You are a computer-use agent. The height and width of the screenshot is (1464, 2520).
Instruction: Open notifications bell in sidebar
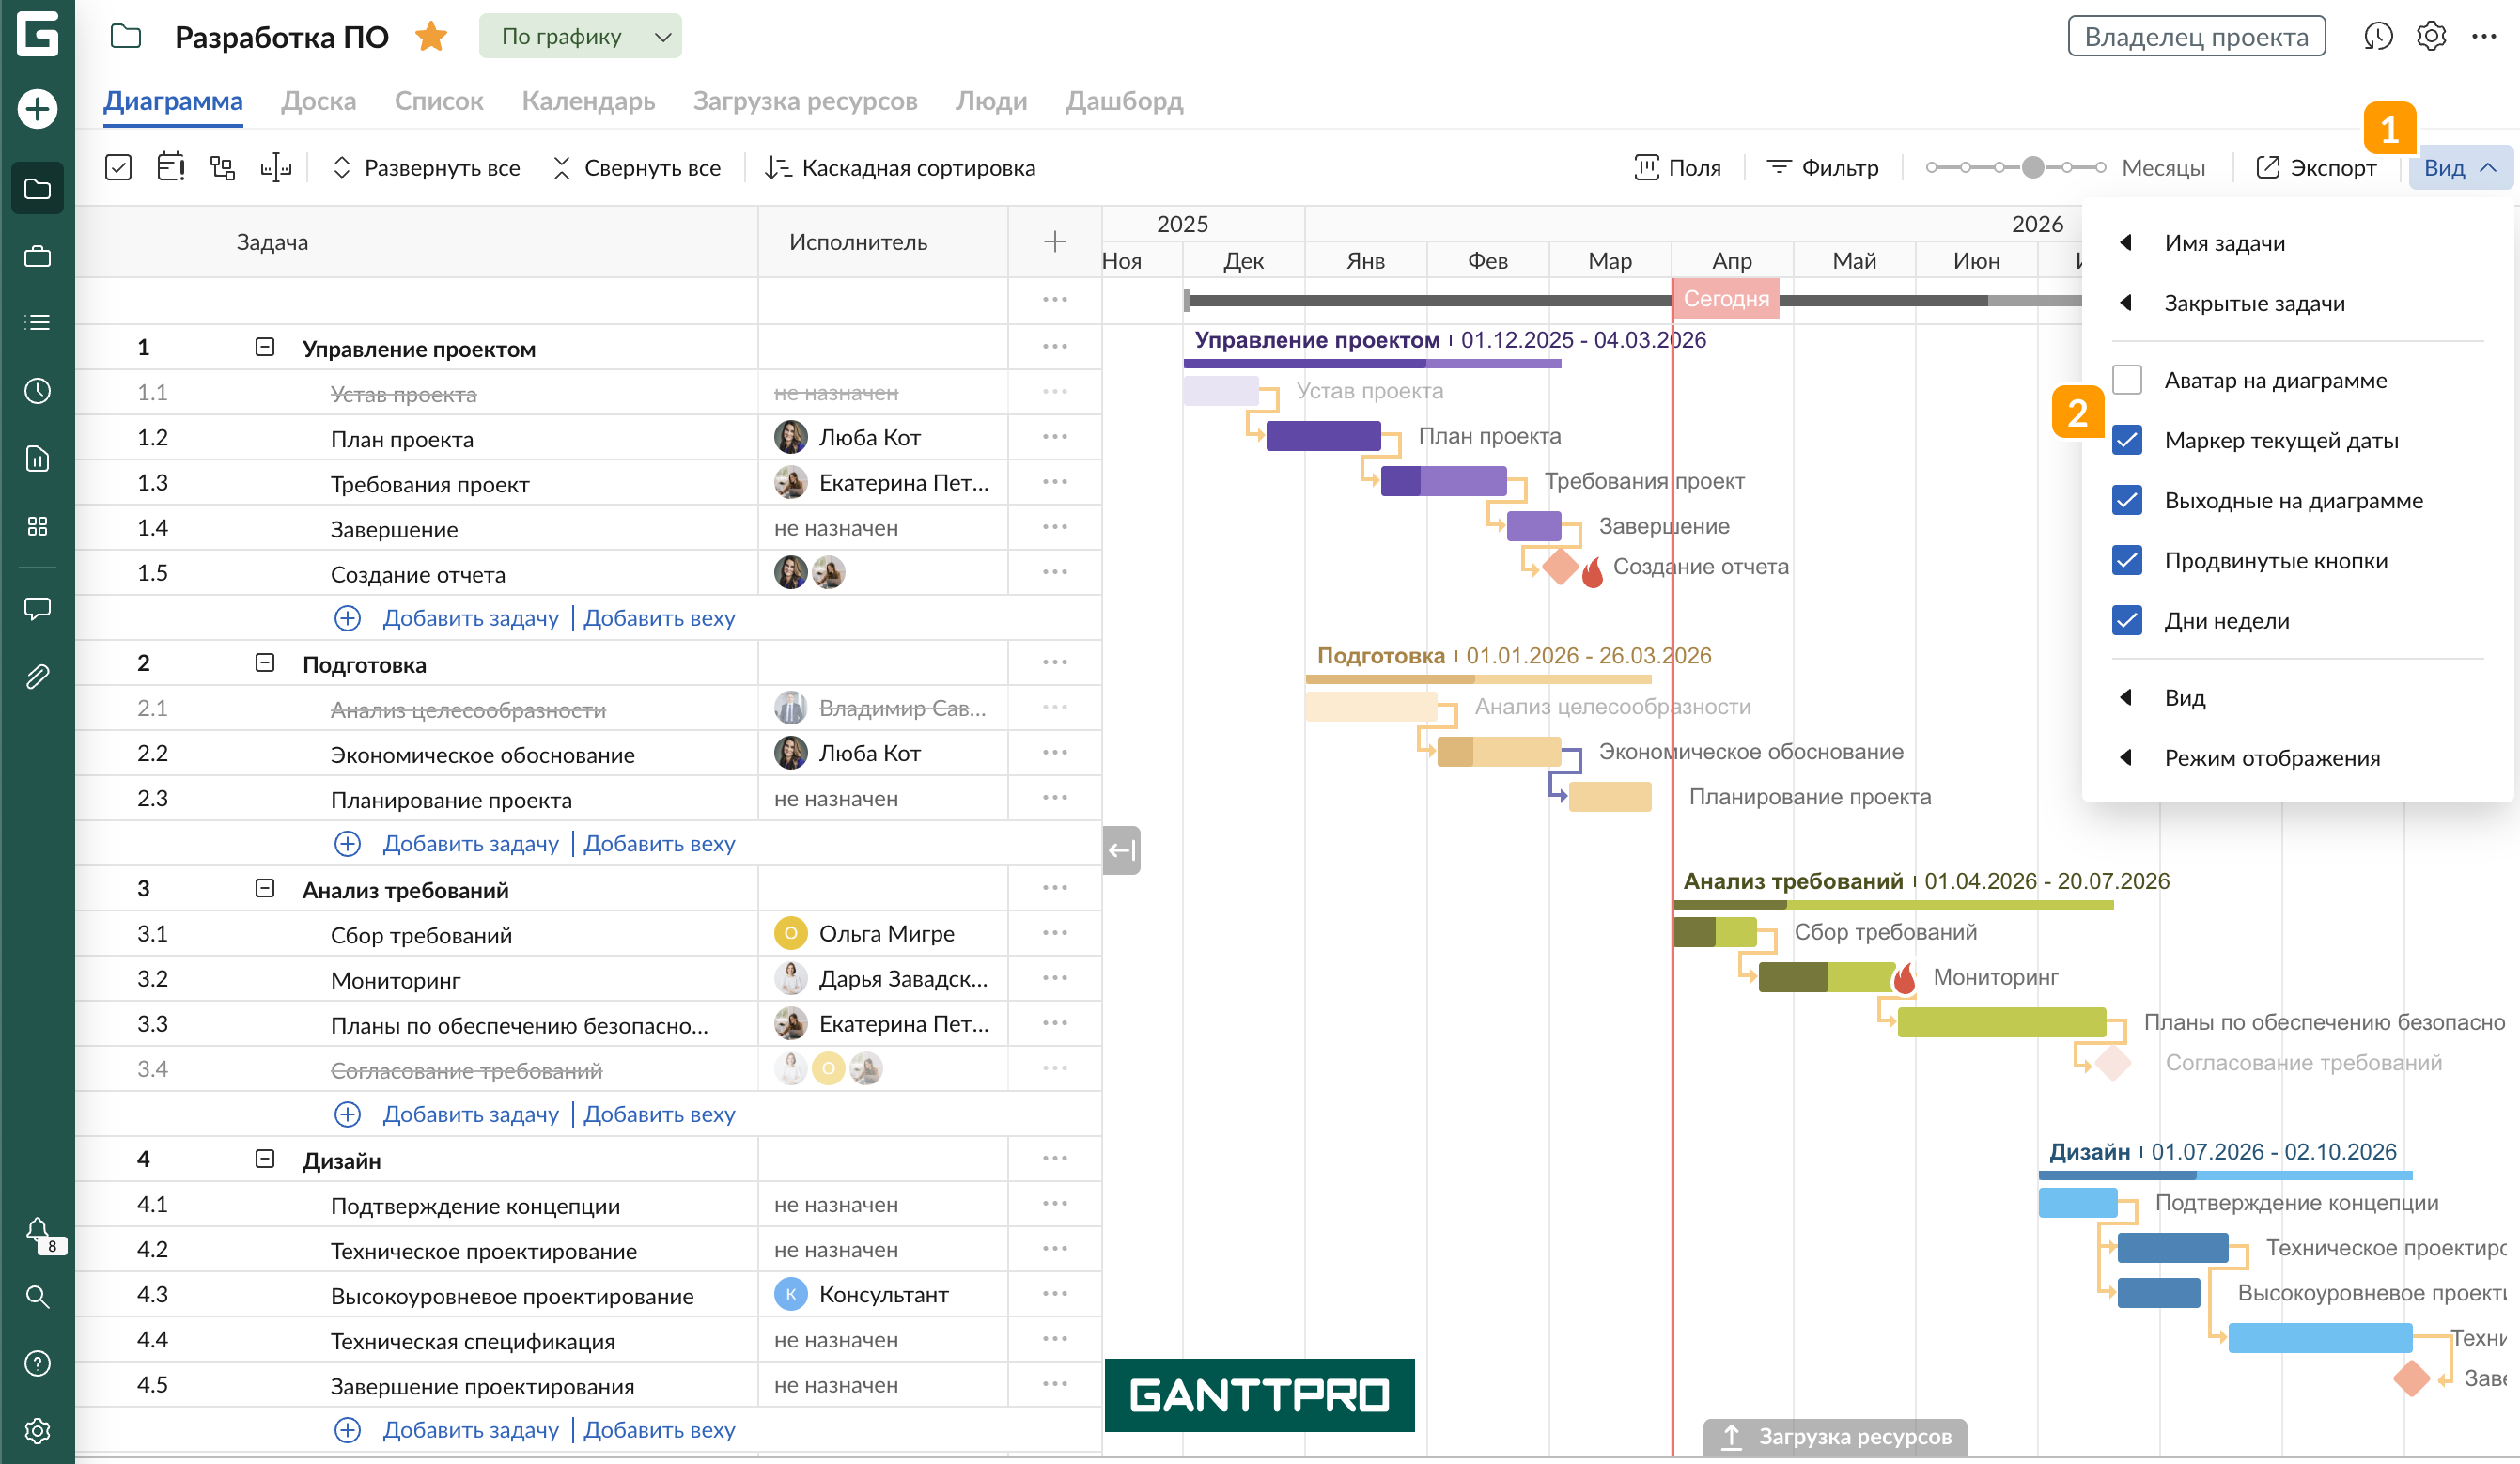[x=37, y=1230]
